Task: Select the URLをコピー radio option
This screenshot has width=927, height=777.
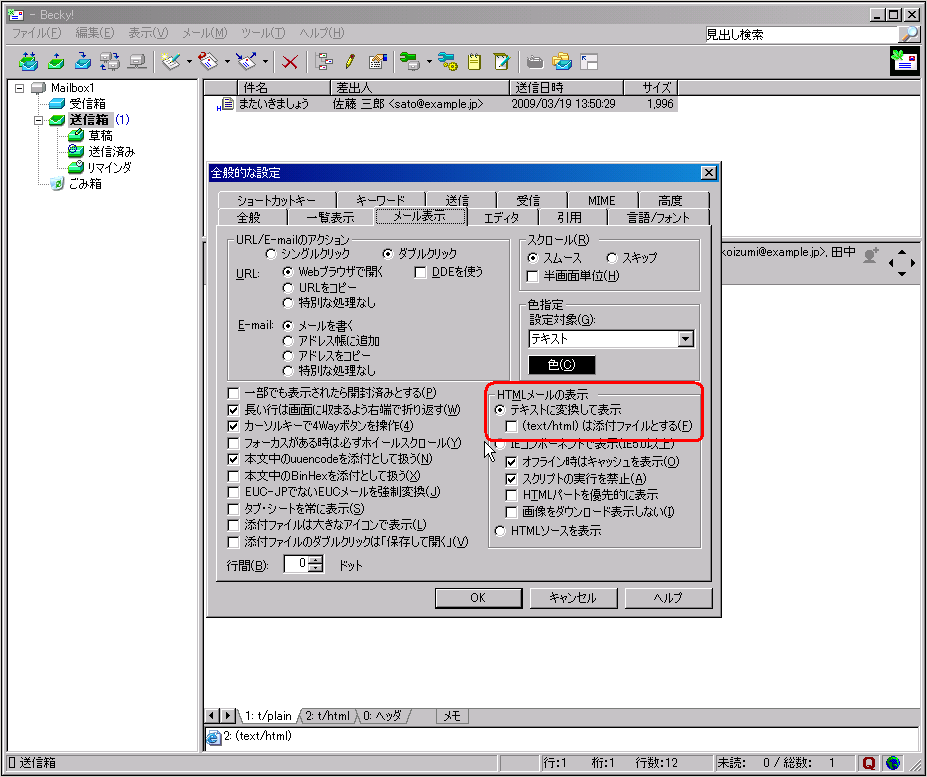Action: (288, 288)
